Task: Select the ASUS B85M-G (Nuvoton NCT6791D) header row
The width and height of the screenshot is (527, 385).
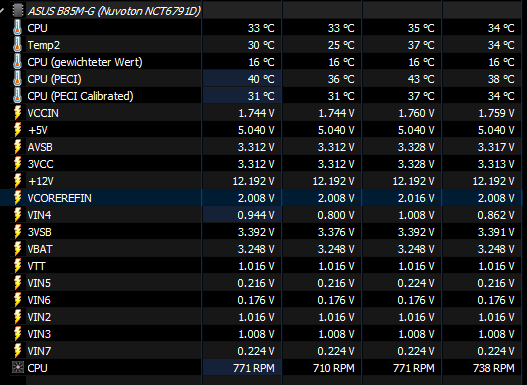Action: coord(261,10)
